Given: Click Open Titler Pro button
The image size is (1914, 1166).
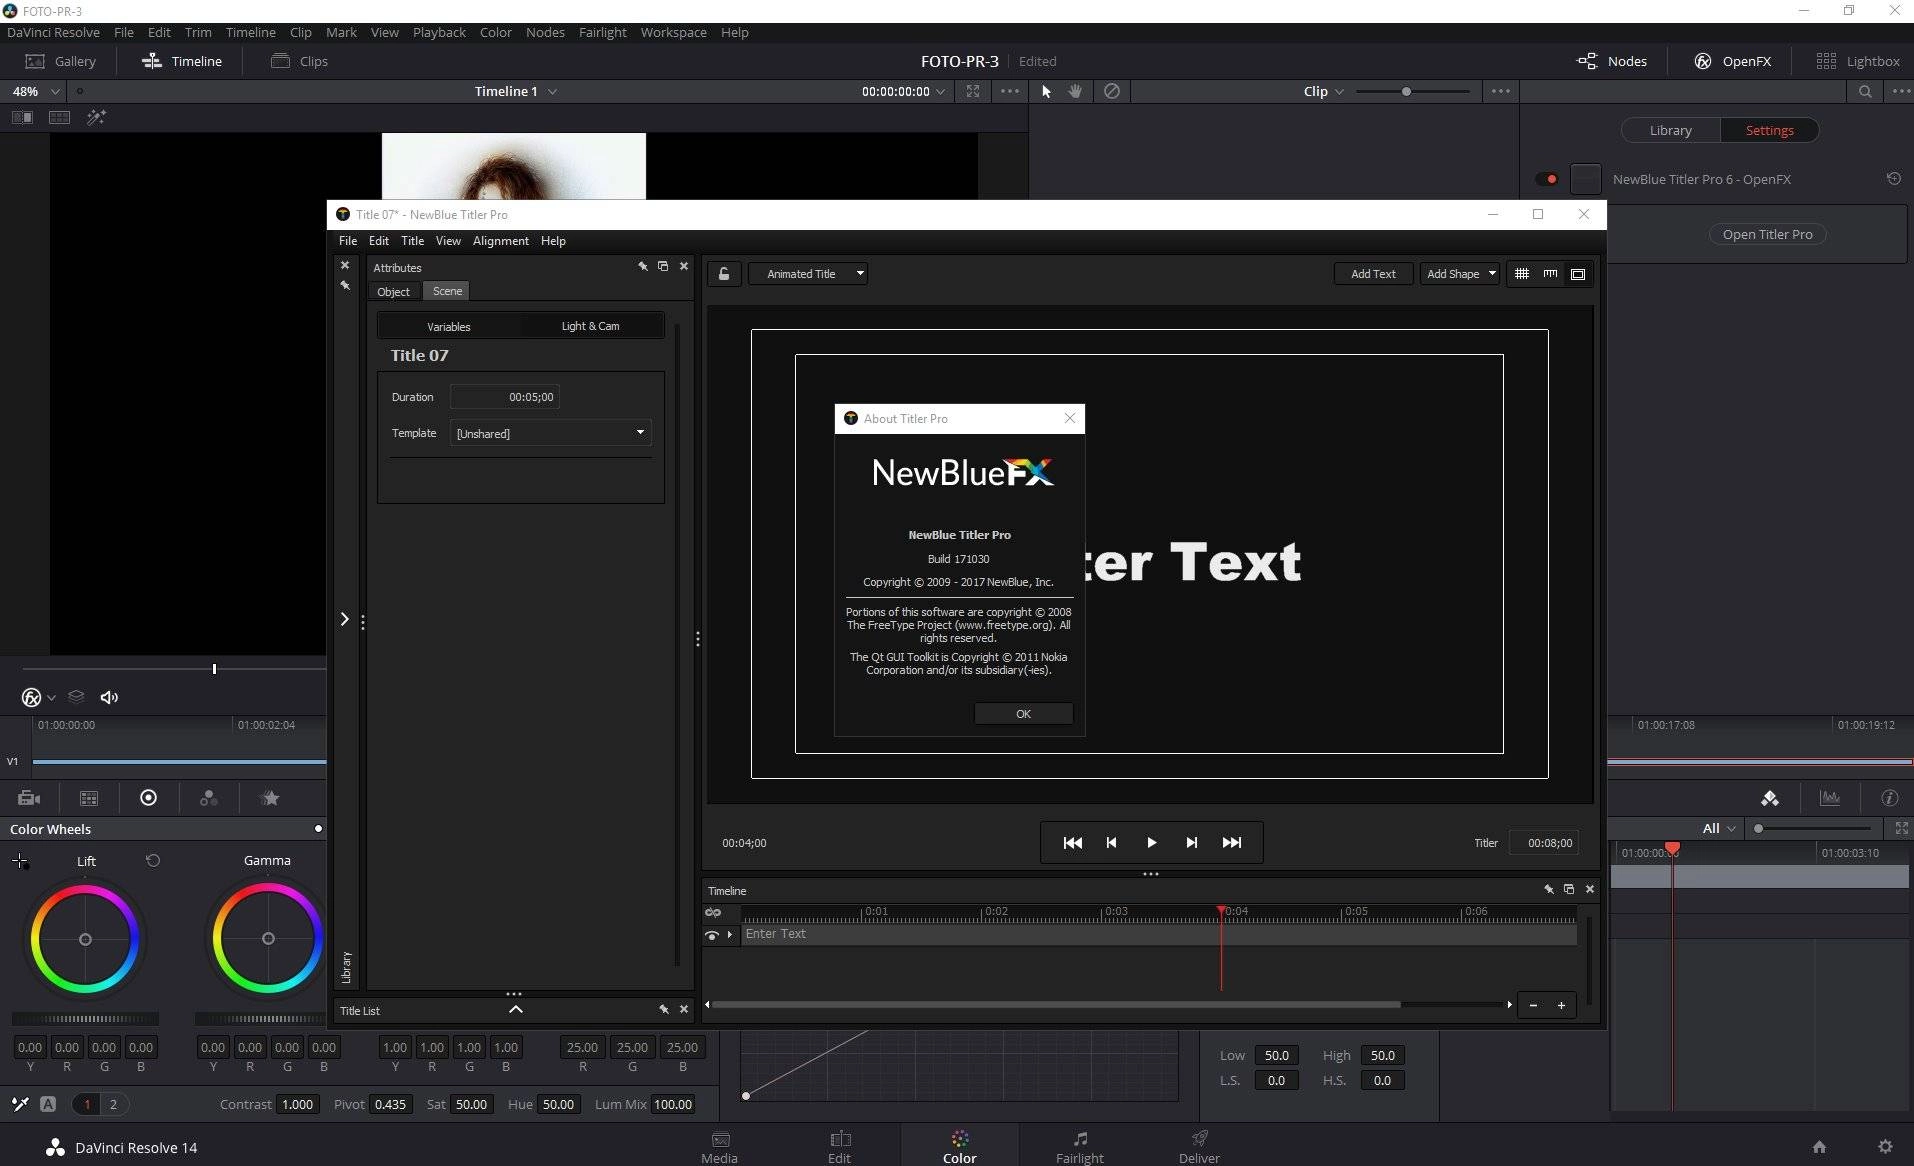Looking at the screenshot, I should (1767, 234).
